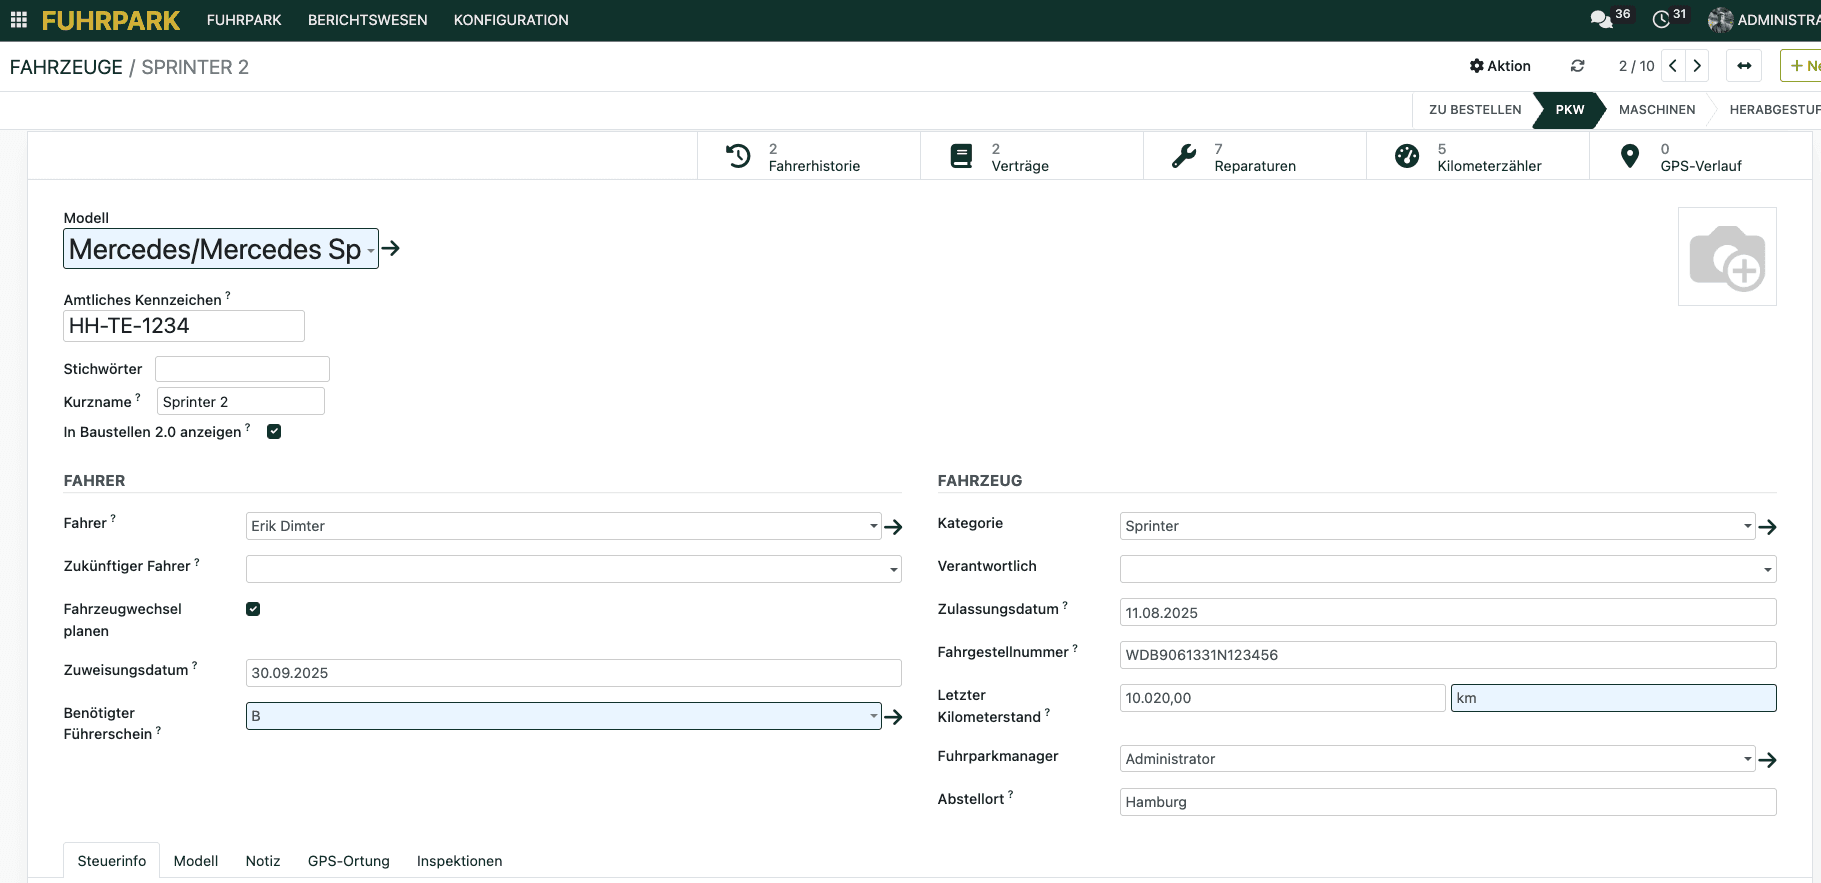Switch to the Notiz tab
The width and height of the screenshot is (1821, 883).
coord(263,861)
